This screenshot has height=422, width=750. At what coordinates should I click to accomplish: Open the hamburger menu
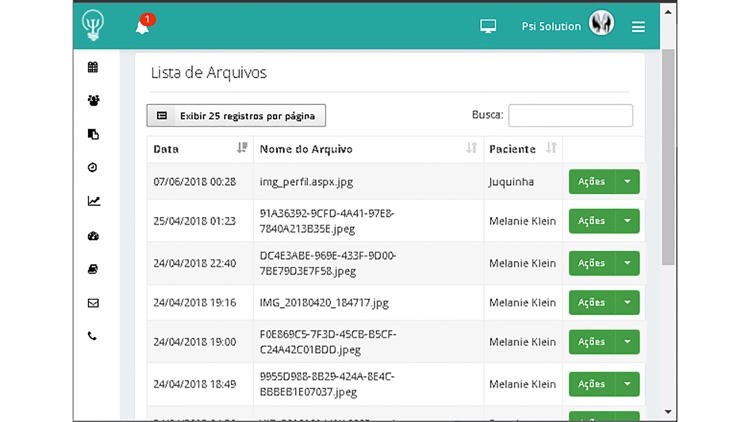638,27
